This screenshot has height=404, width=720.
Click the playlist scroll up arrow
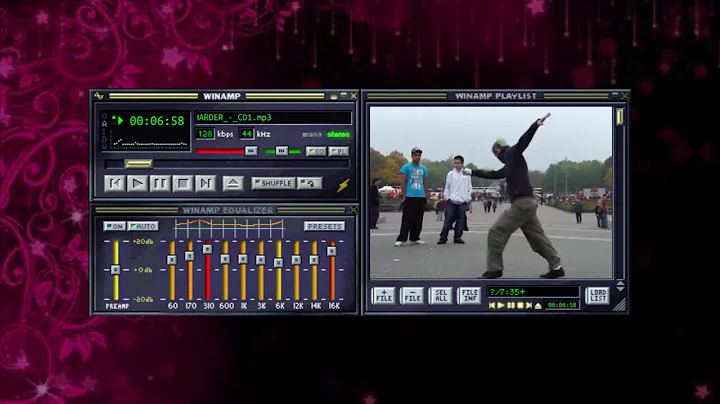click(620, 283)
